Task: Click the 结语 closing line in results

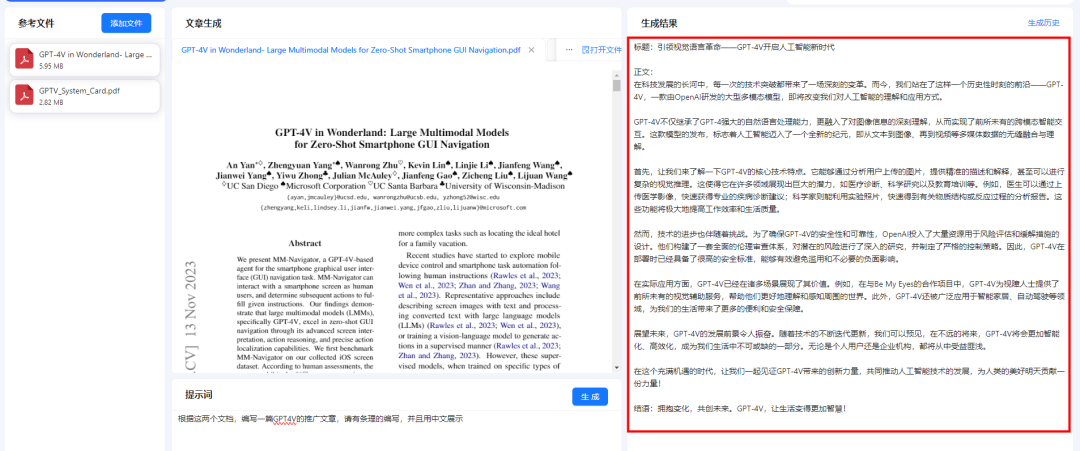Action: 738,408
